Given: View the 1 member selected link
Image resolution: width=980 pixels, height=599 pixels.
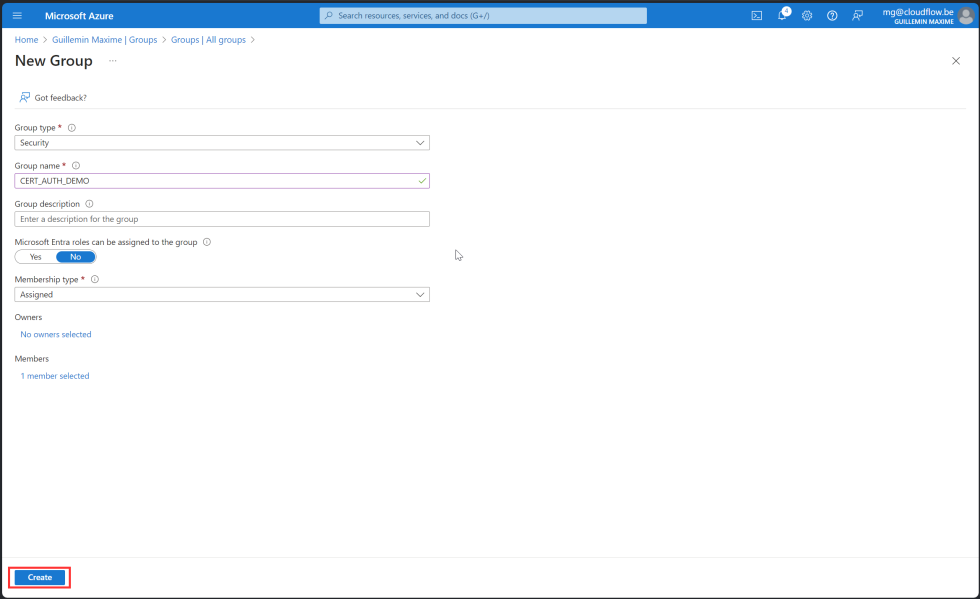Looking at the screenshot, I should pyautogui.click(x=54, y=375).
